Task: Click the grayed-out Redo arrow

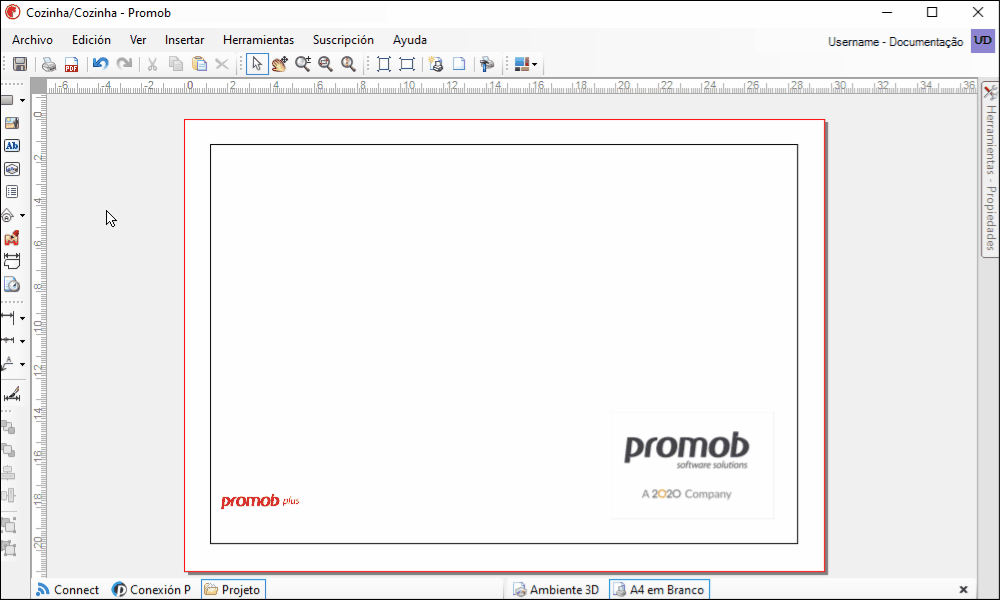Action: (124, 64)
